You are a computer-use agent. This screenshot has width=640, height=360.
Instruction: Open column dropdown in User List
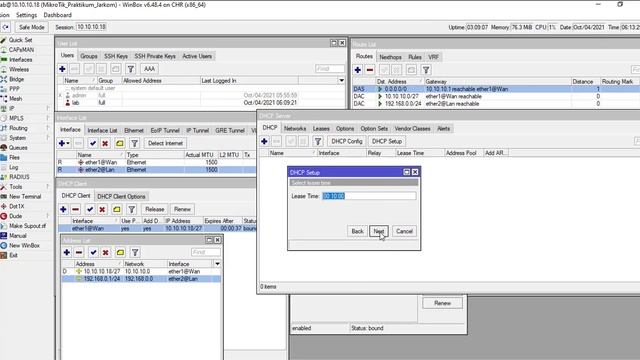[x=342, y=81]
